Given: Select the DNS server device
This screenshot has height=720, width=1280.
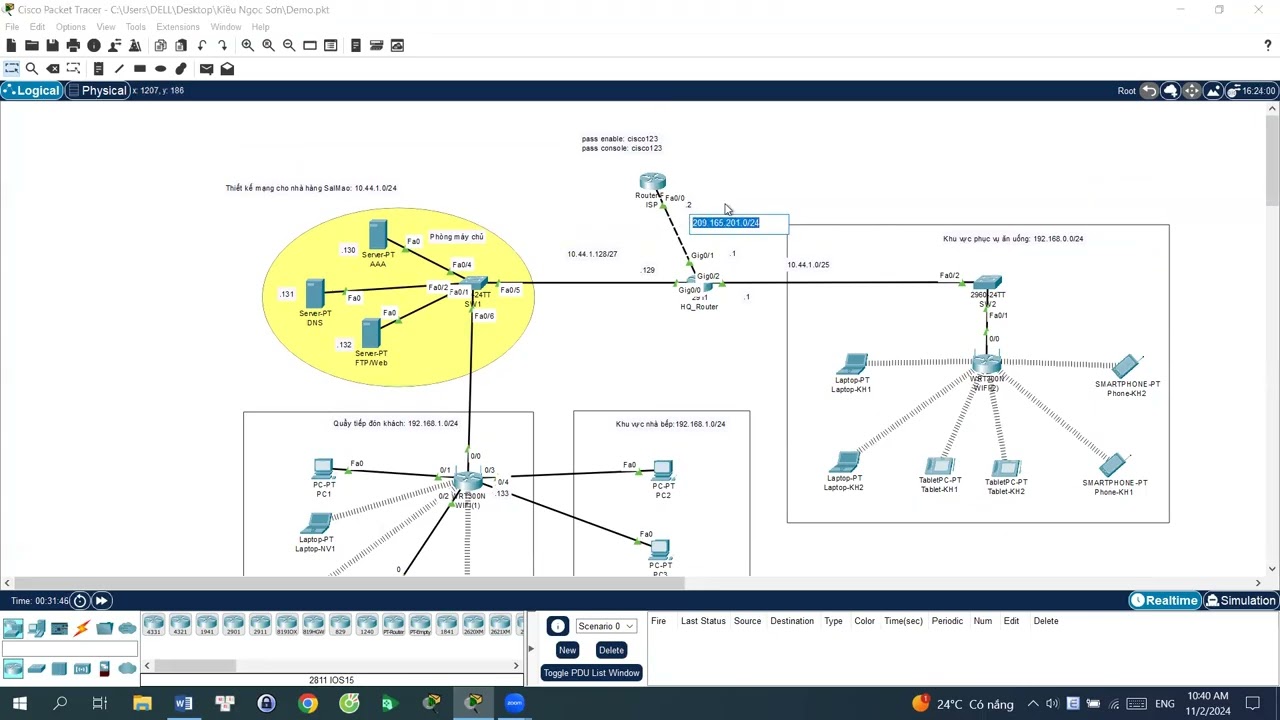Looking at the screenshot, I should pos(315,294).
